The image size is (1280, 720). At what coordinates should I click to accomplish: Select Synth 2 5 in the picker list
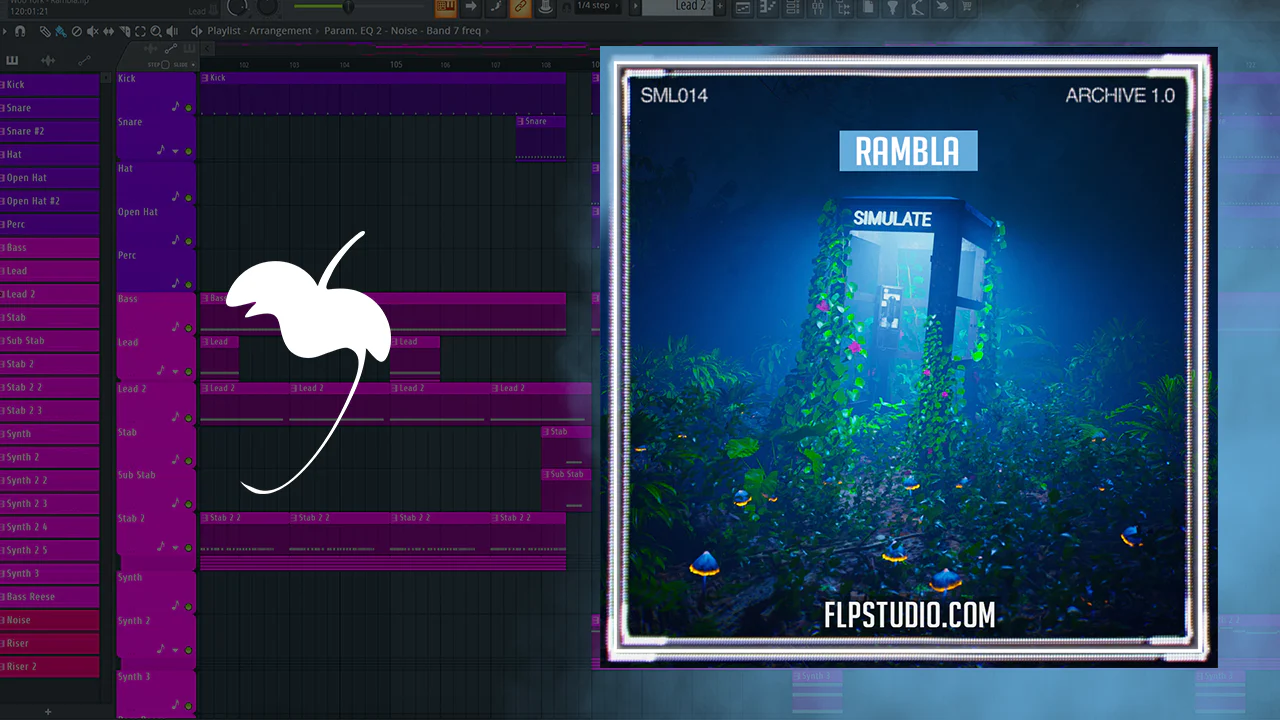click(x=50, y=550)
